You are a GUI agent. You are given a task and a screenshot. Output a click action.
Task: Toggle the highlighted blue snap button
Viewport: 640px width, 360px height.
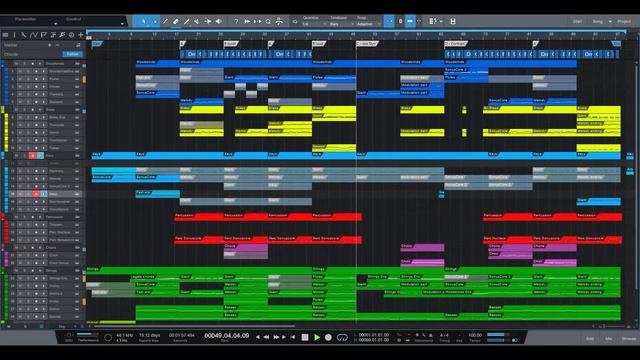(x=389, y=21)
